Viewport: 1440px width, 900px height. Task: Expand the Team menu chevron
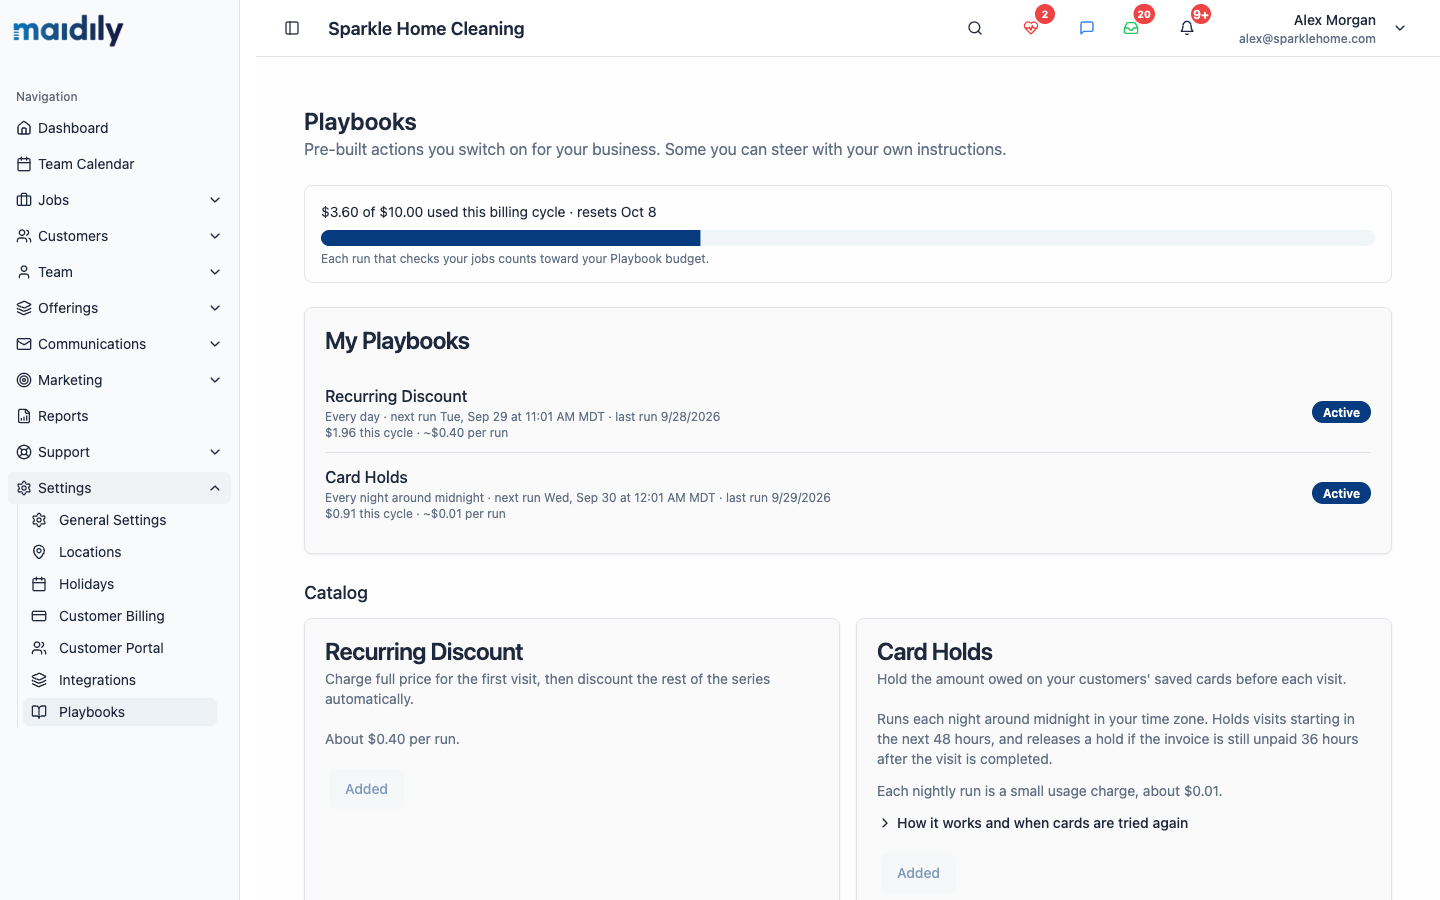215,272
